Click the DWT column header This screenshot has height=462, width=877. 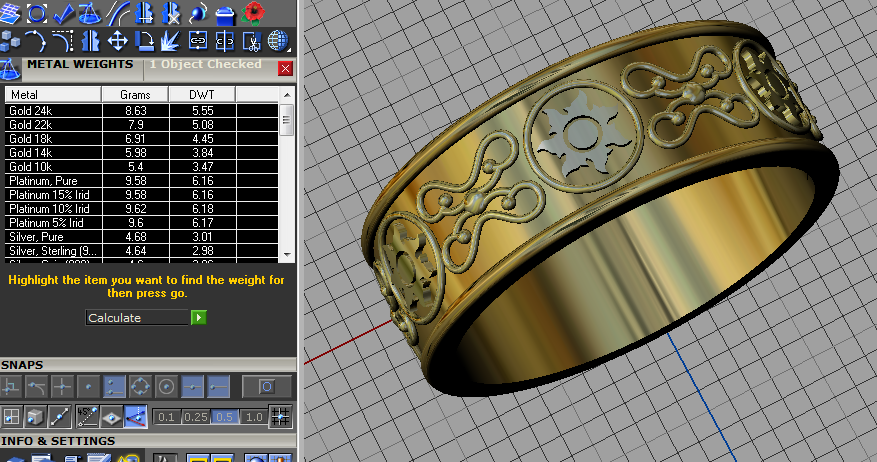coord(202,94)
